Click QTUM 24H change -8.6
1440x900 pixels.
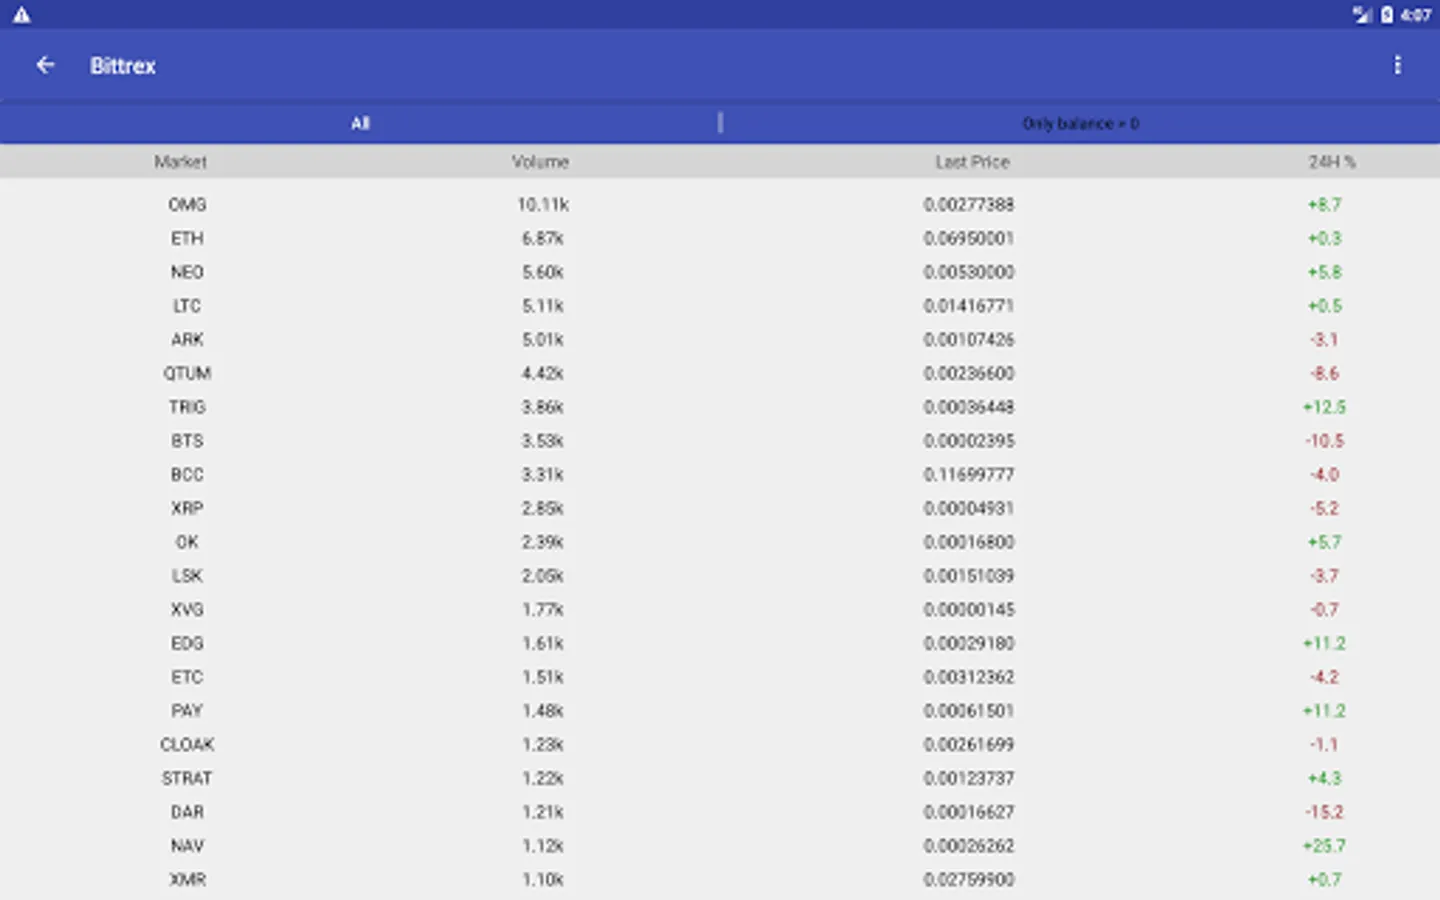[1324, 373]
